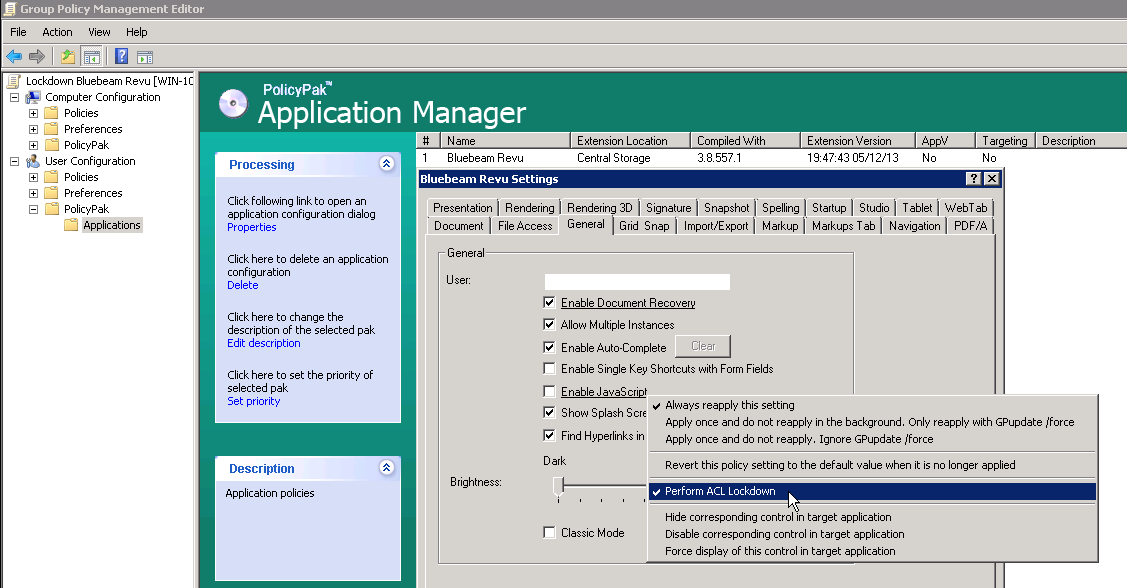Toggle the Enable Document Recovery checkbox
The image size is (1127, 588).
pyautogui.click(x=549, y=303)
